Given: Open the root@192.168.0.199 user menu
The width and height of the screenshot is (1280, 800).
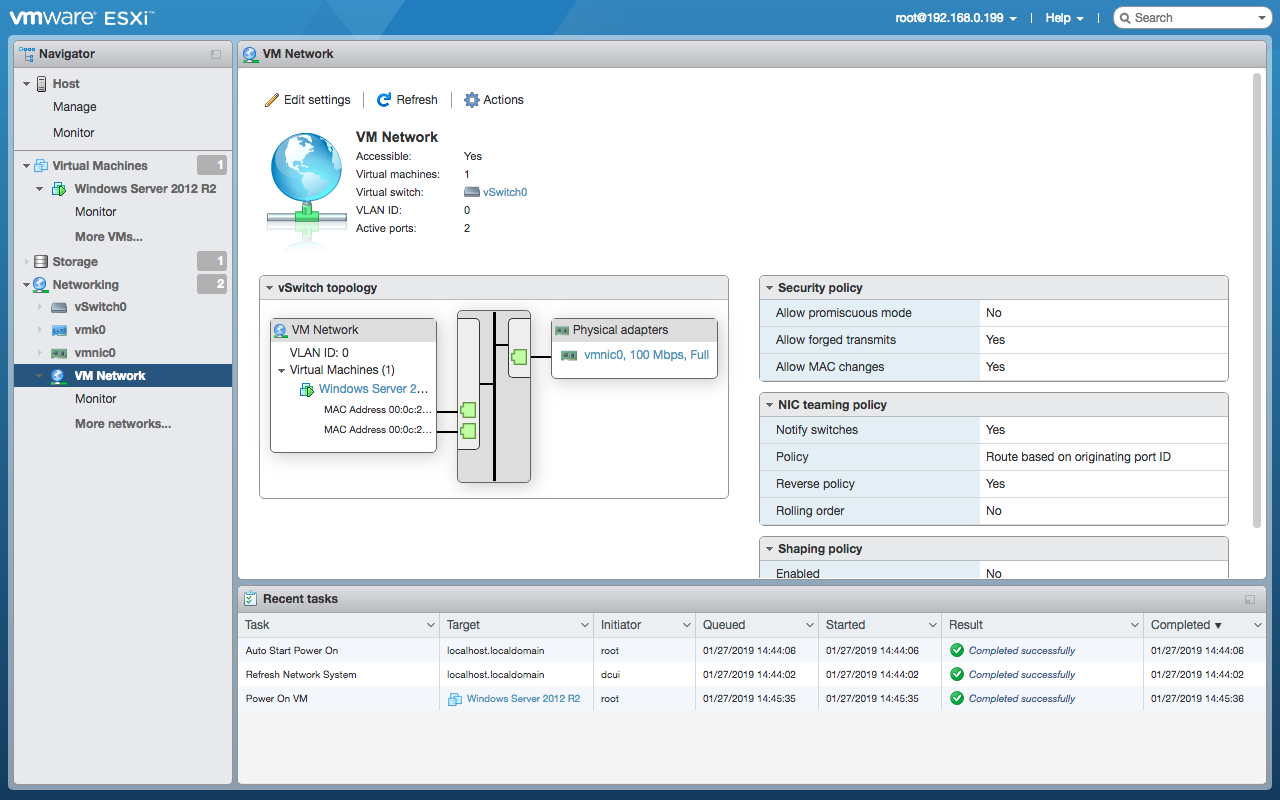Looking at the screenshot, I should pos(953,17).
